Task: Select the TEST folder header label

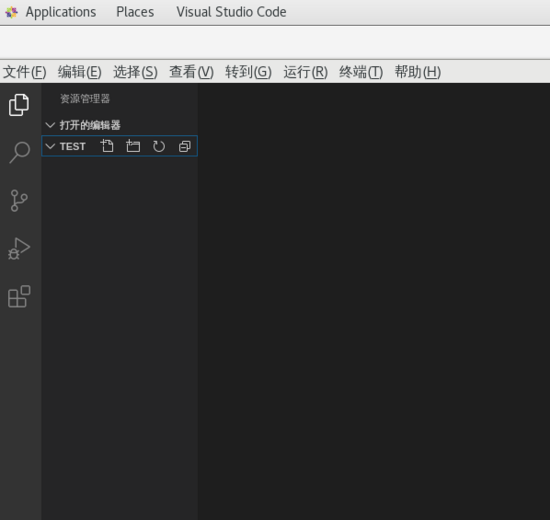Action: pyautogui.click(x=73, y=146)
